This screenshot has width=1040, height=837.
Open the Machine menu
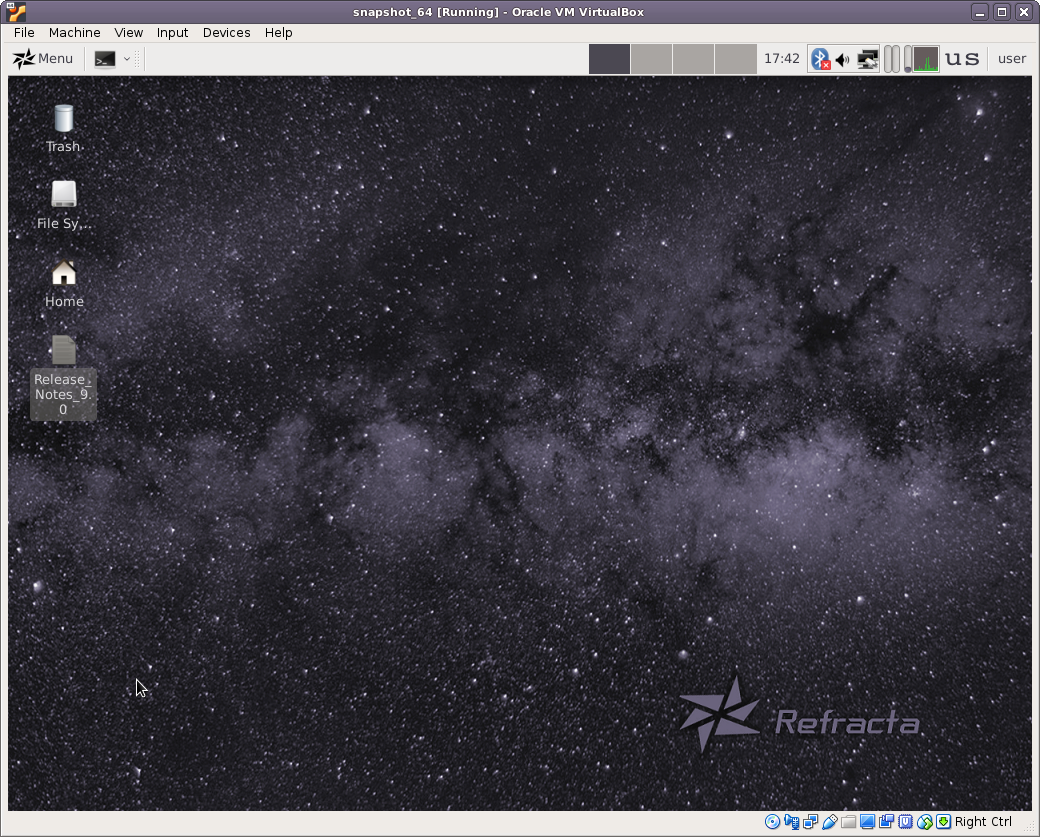coord(74,32)
